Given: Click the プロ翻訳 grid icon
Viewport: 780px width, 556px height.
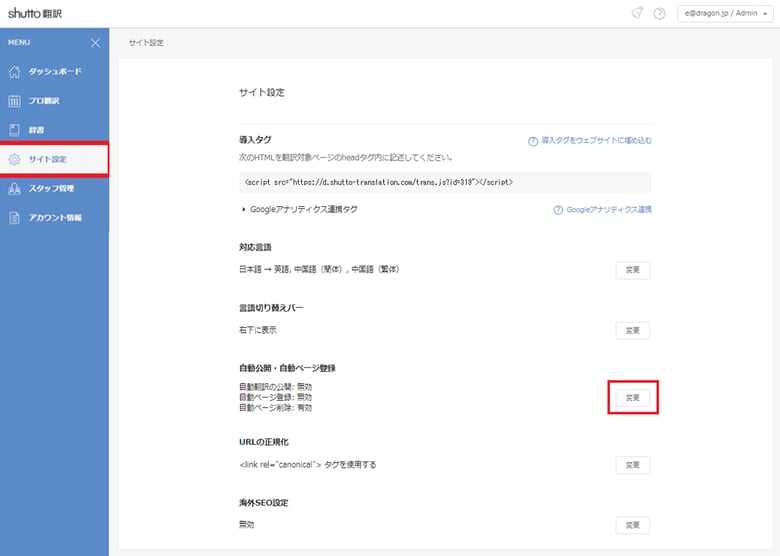Looking at the screenshot, I should tap(14, 101).
